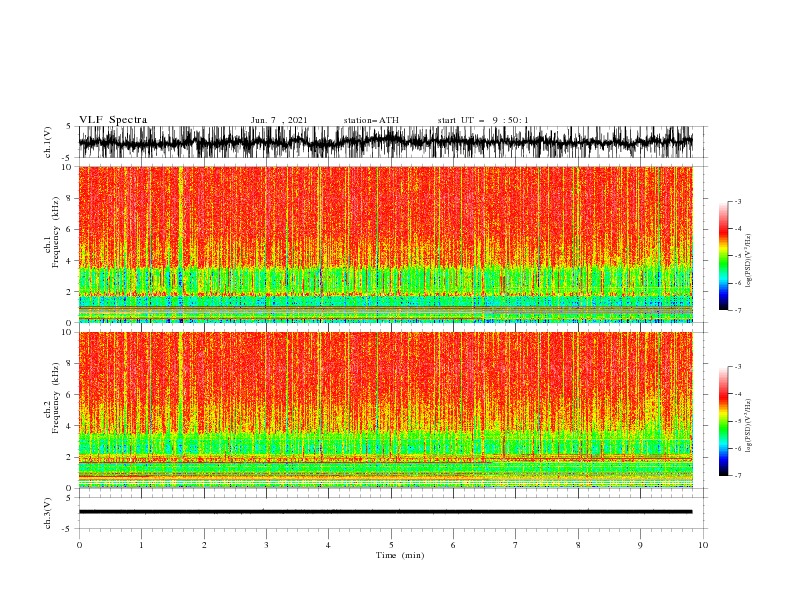Select the "ch.1(V)" axis label
This screenshot has width=792, height=612.
pyautogui.click(x=48, y=142)
